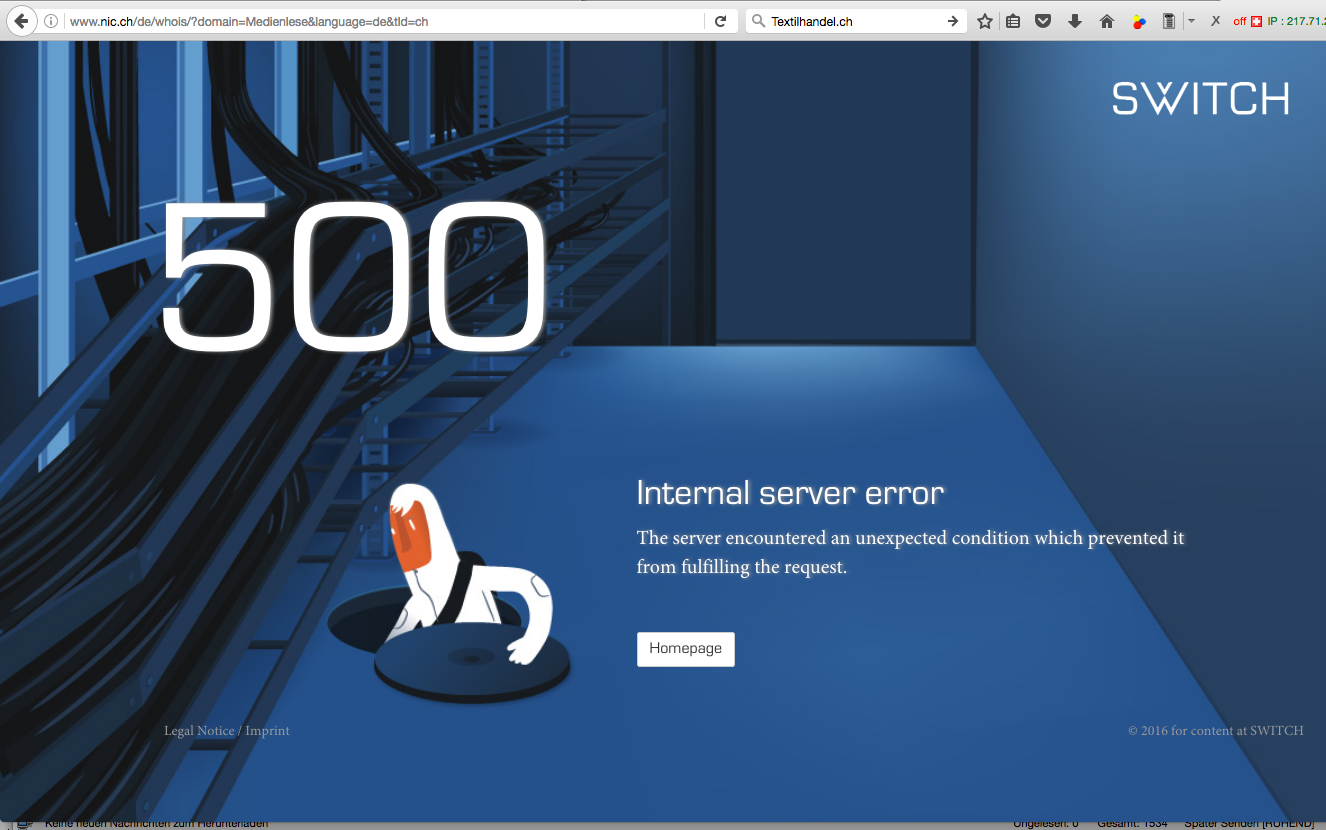Click the X toolbar extension icon
The width and height of the screenshot is (1326, 830).
pyautogui.click(x=1215, y=21)
